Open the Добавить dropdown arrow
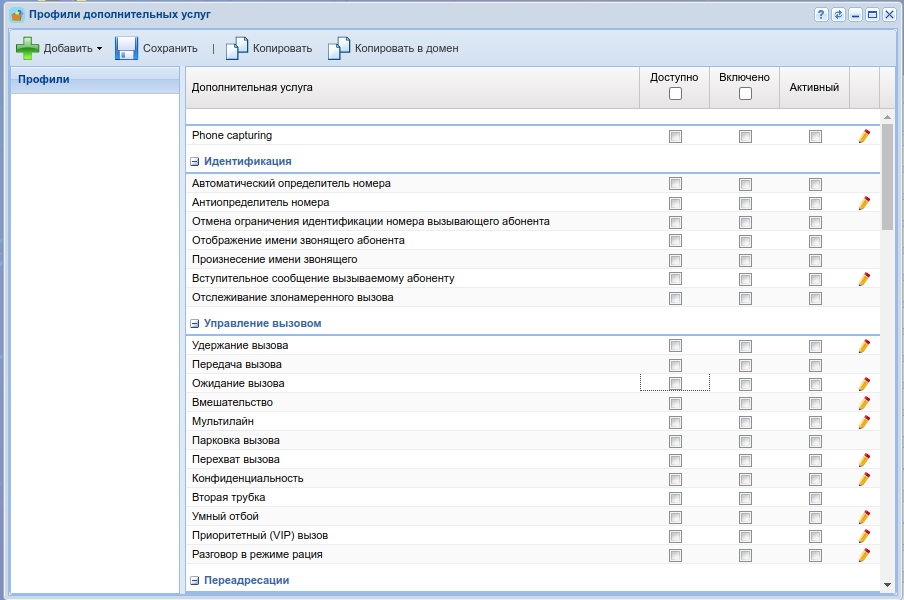Screen dimensions: 904x600 click(x=99, y=49)
